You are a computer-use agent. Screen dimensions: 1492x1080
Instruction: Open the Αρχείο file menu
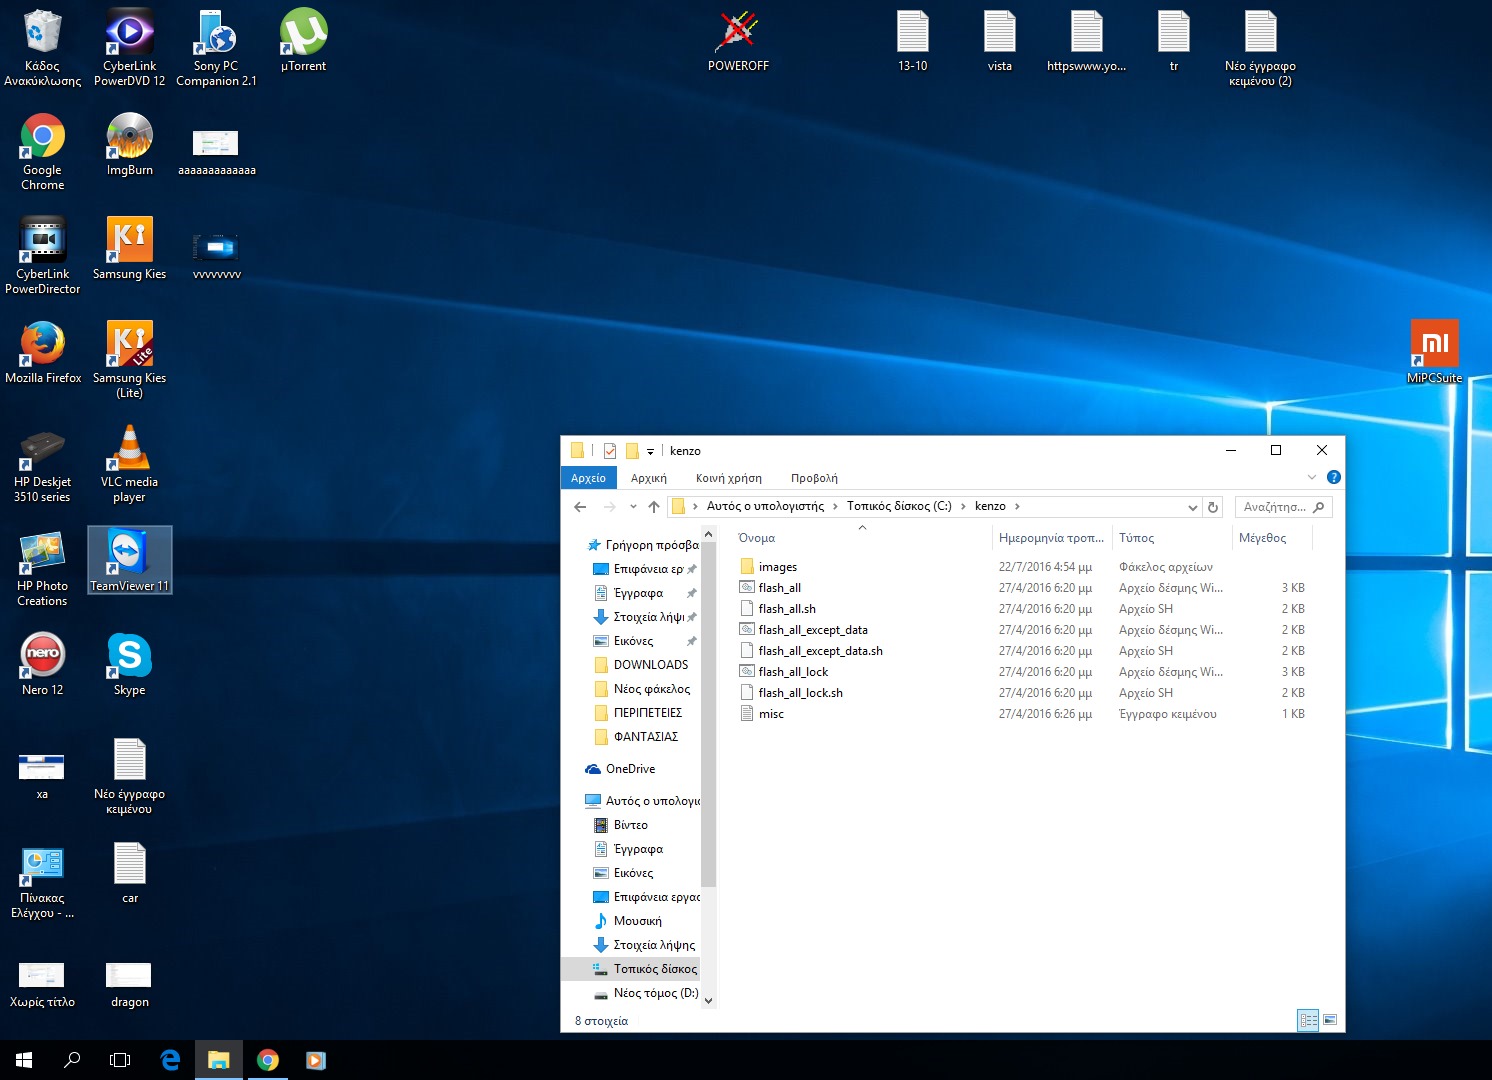[x=588, y=478]
